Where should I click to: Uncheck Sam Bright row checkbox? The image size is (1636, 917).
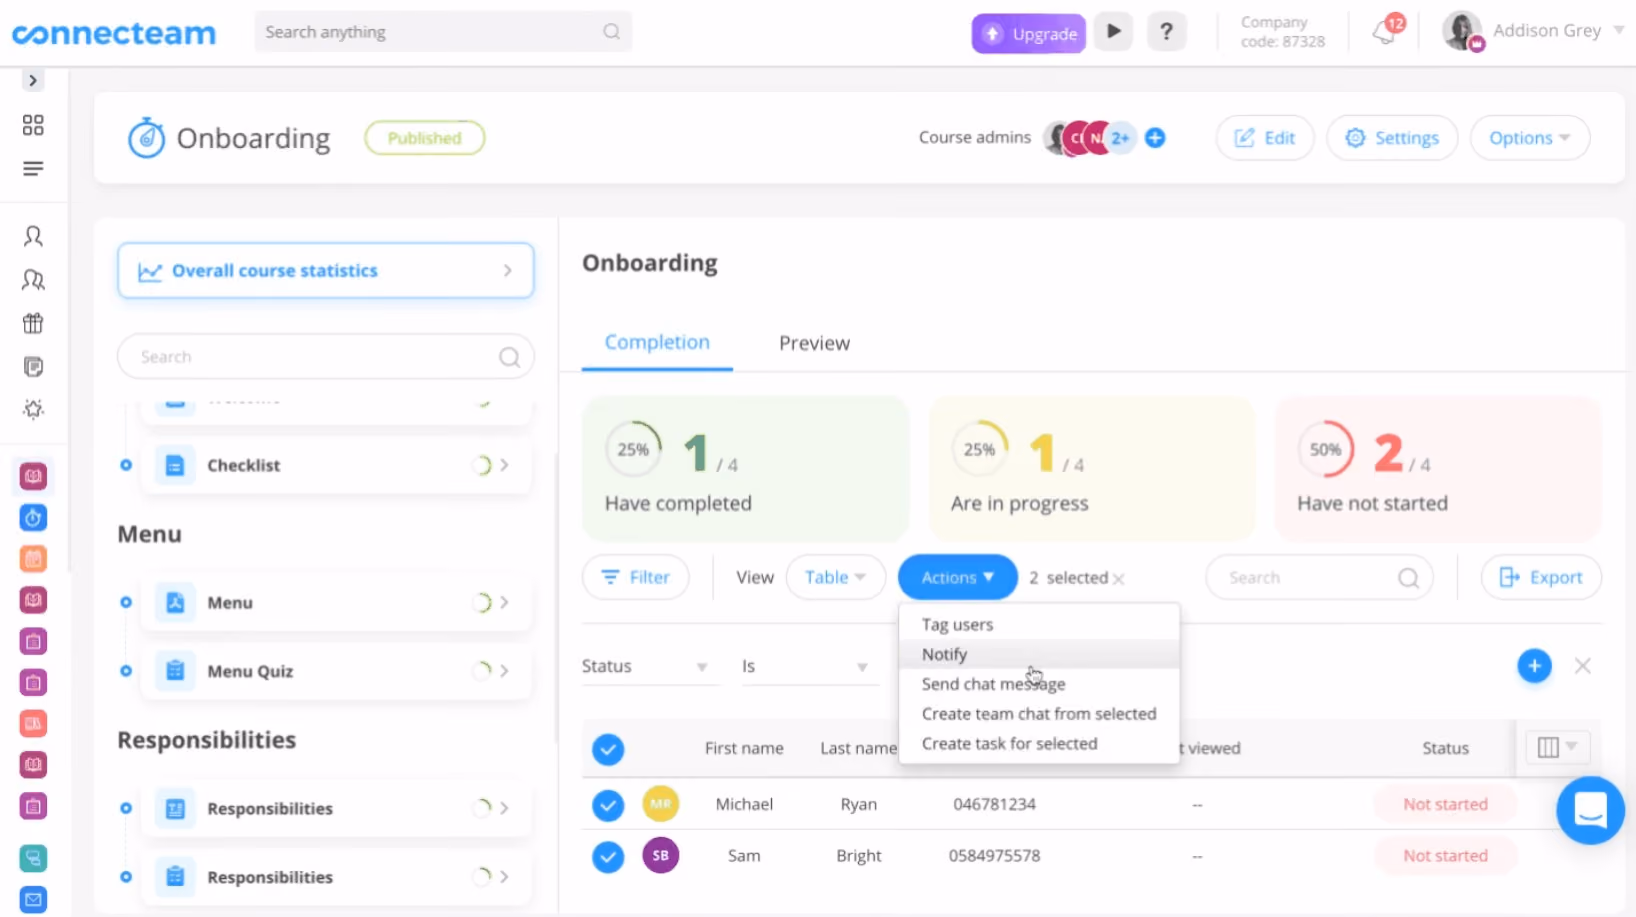pyautogui.click(x=608, y=857)
